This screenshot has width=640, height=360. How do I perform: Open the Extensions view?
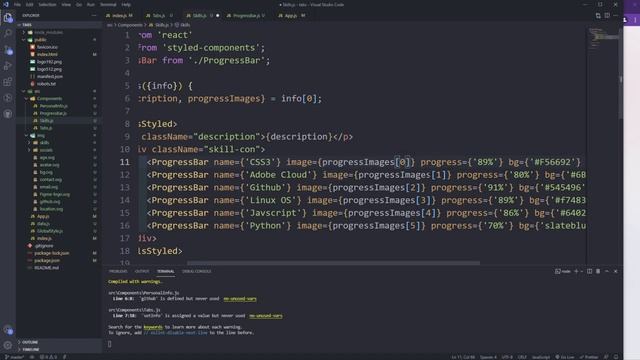coord(8,82)
